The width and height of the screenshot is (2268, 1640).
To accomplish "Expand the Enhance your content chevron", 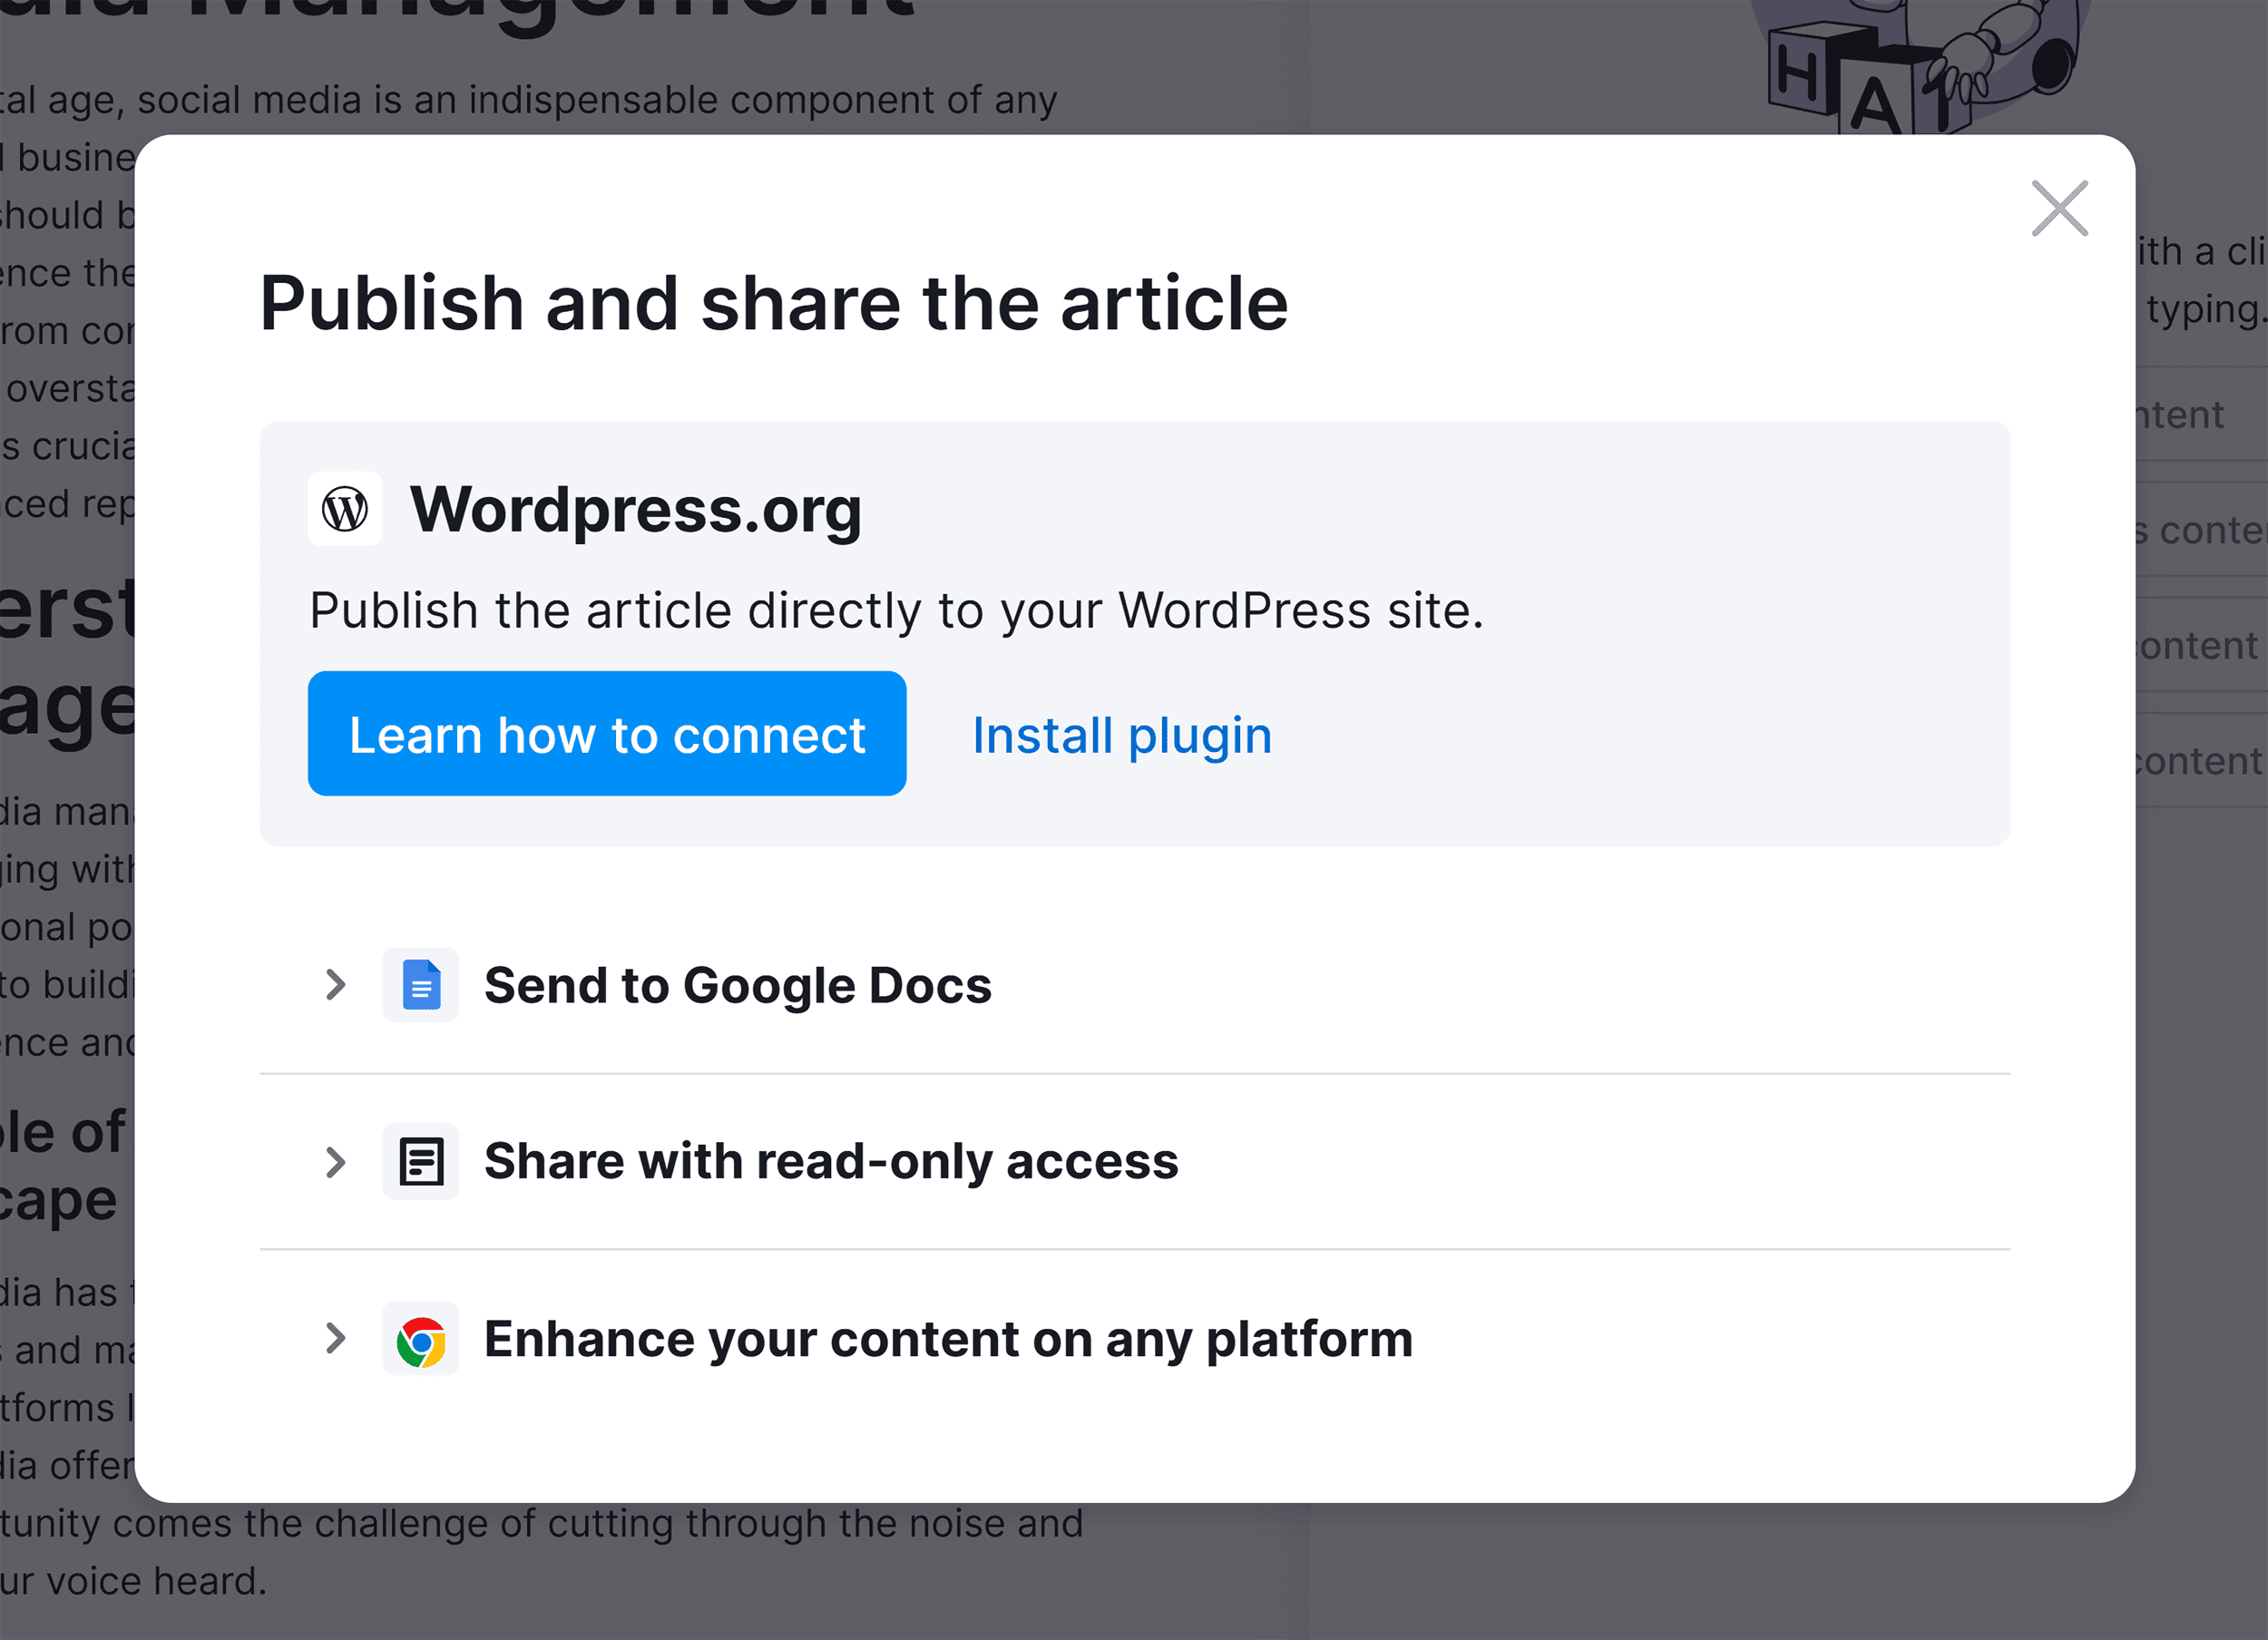I will (x=336, y=1338).
